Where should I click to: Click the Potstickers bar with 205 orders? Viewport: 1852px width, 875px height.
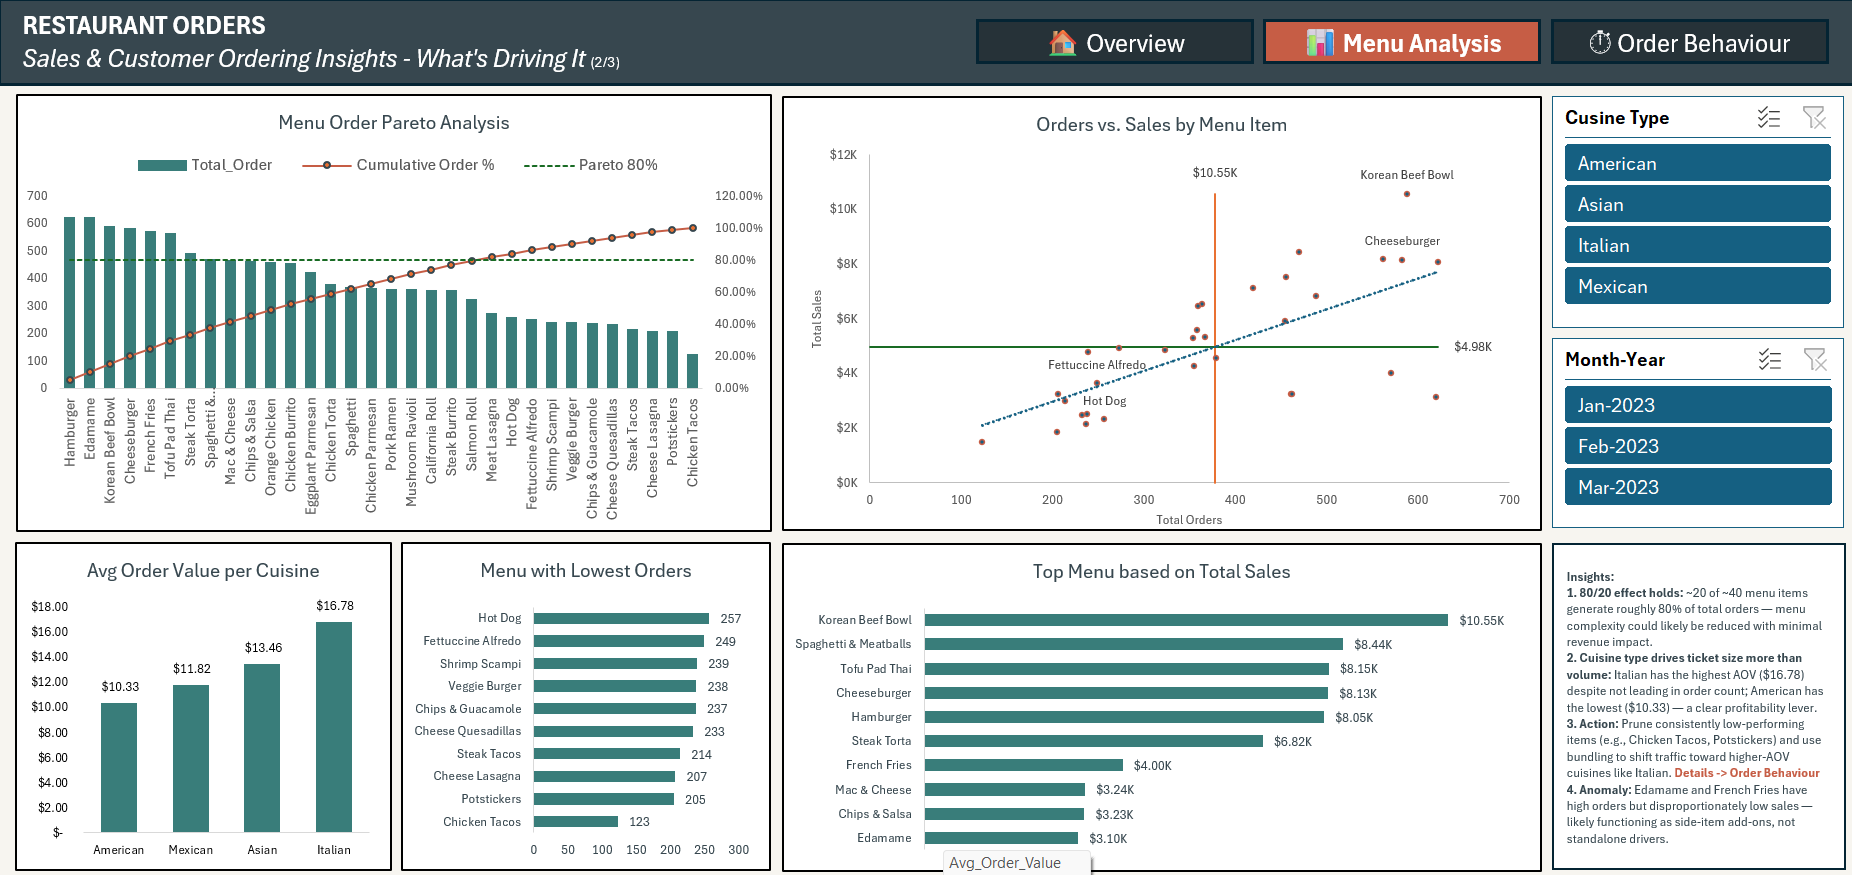[604, 799]
